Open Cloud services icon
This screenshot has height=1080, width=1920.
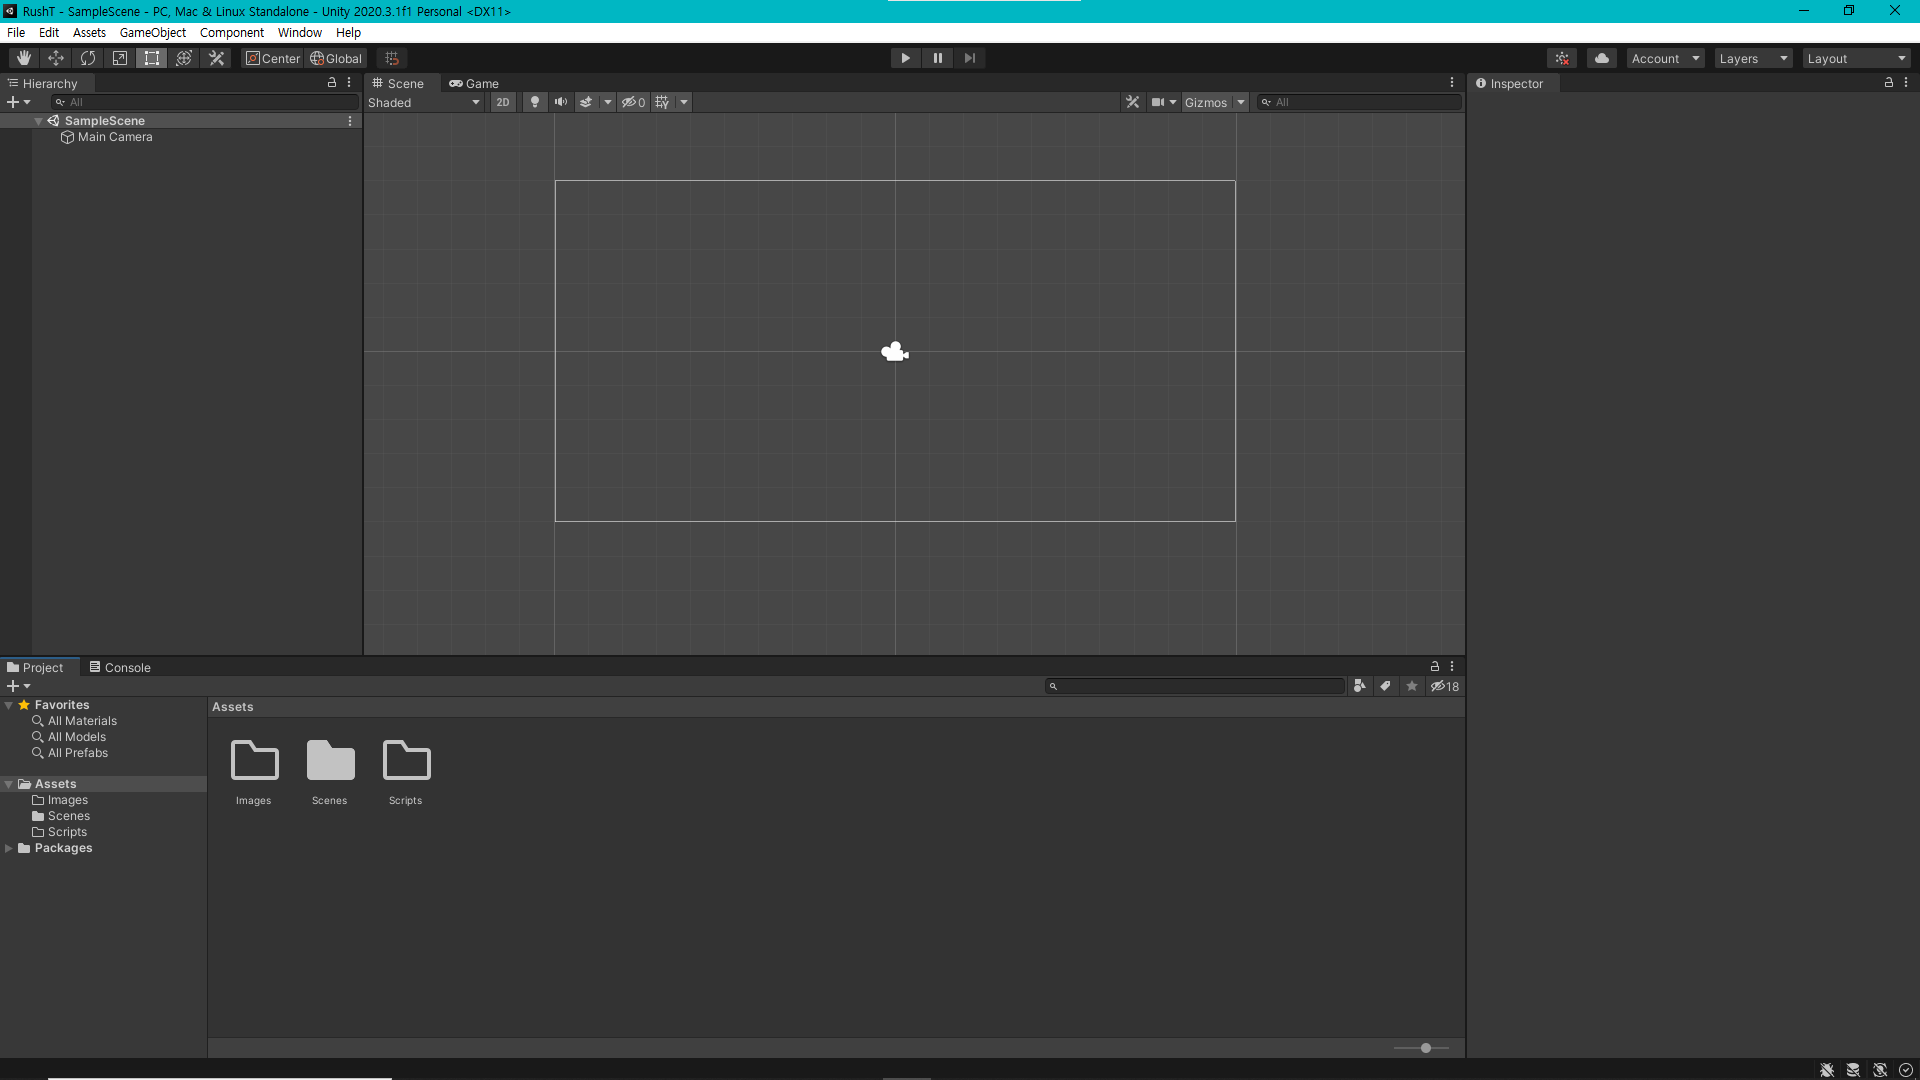pyautogui.click(x=1601, y=58)
